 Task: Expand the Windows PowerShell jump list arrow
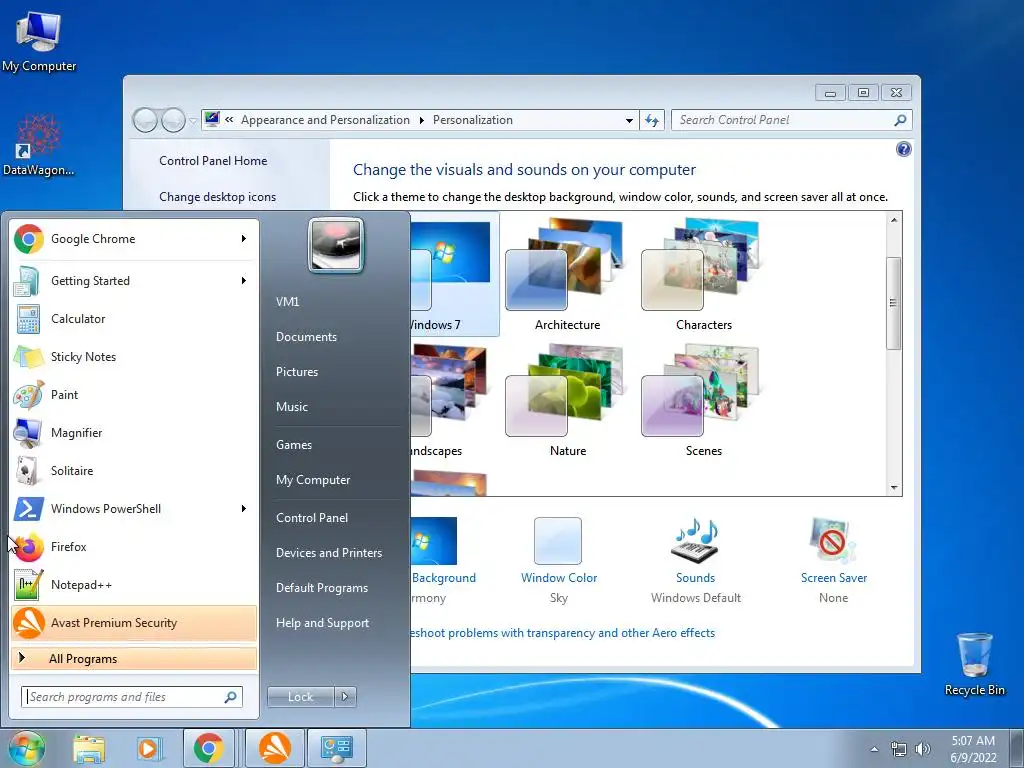click(244, 509)
